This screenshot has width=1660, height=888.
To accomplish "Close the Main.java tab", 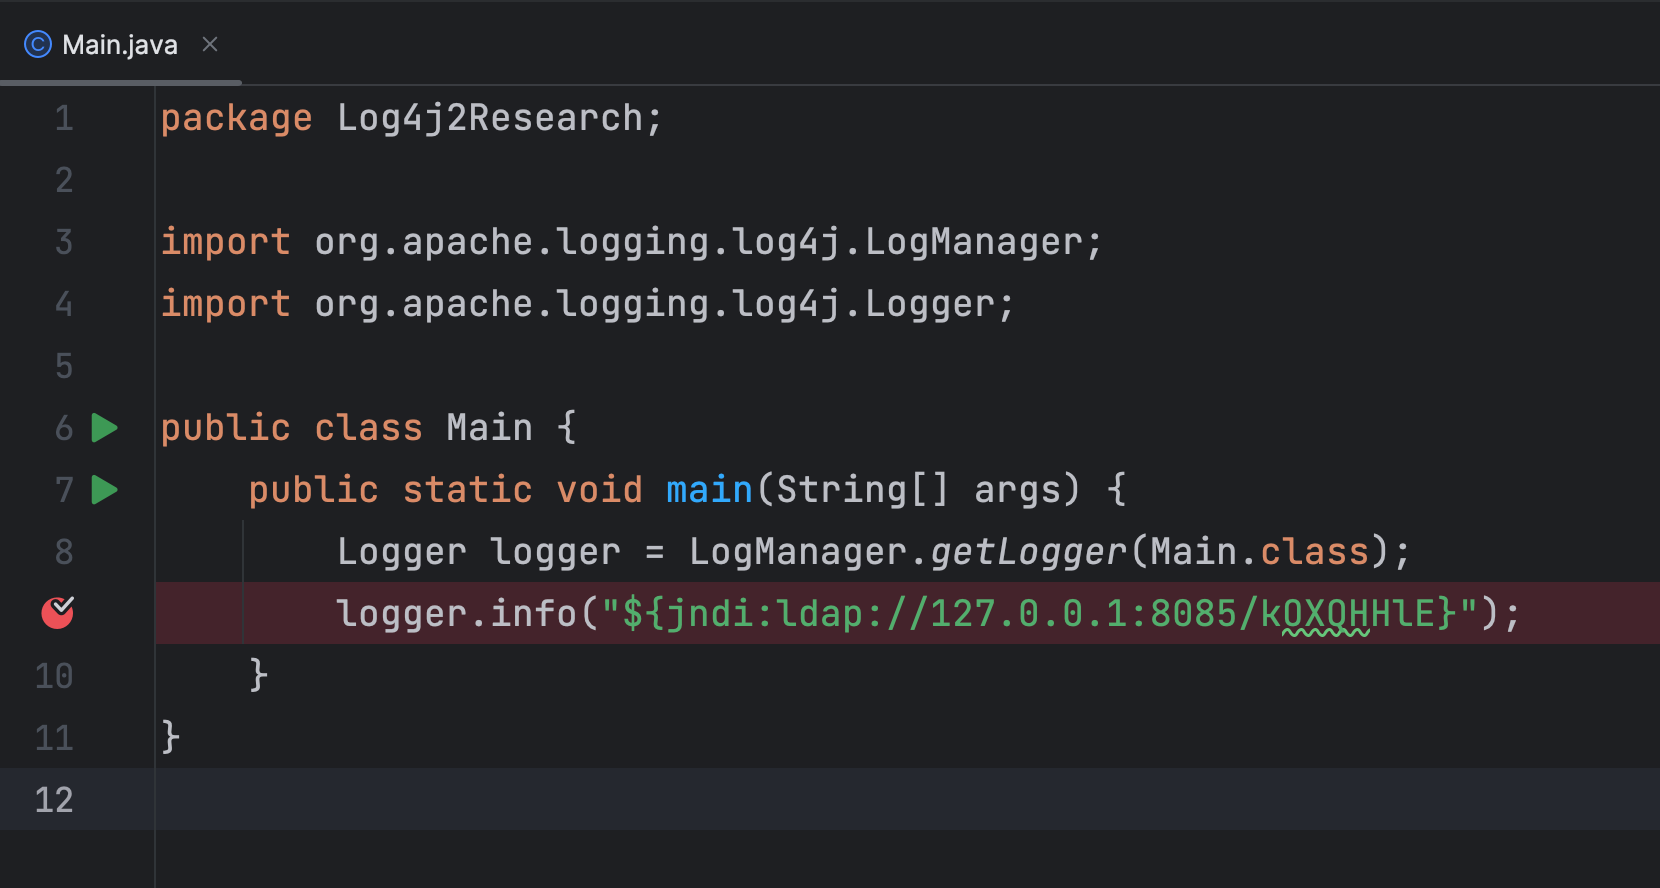I will 210,44.
